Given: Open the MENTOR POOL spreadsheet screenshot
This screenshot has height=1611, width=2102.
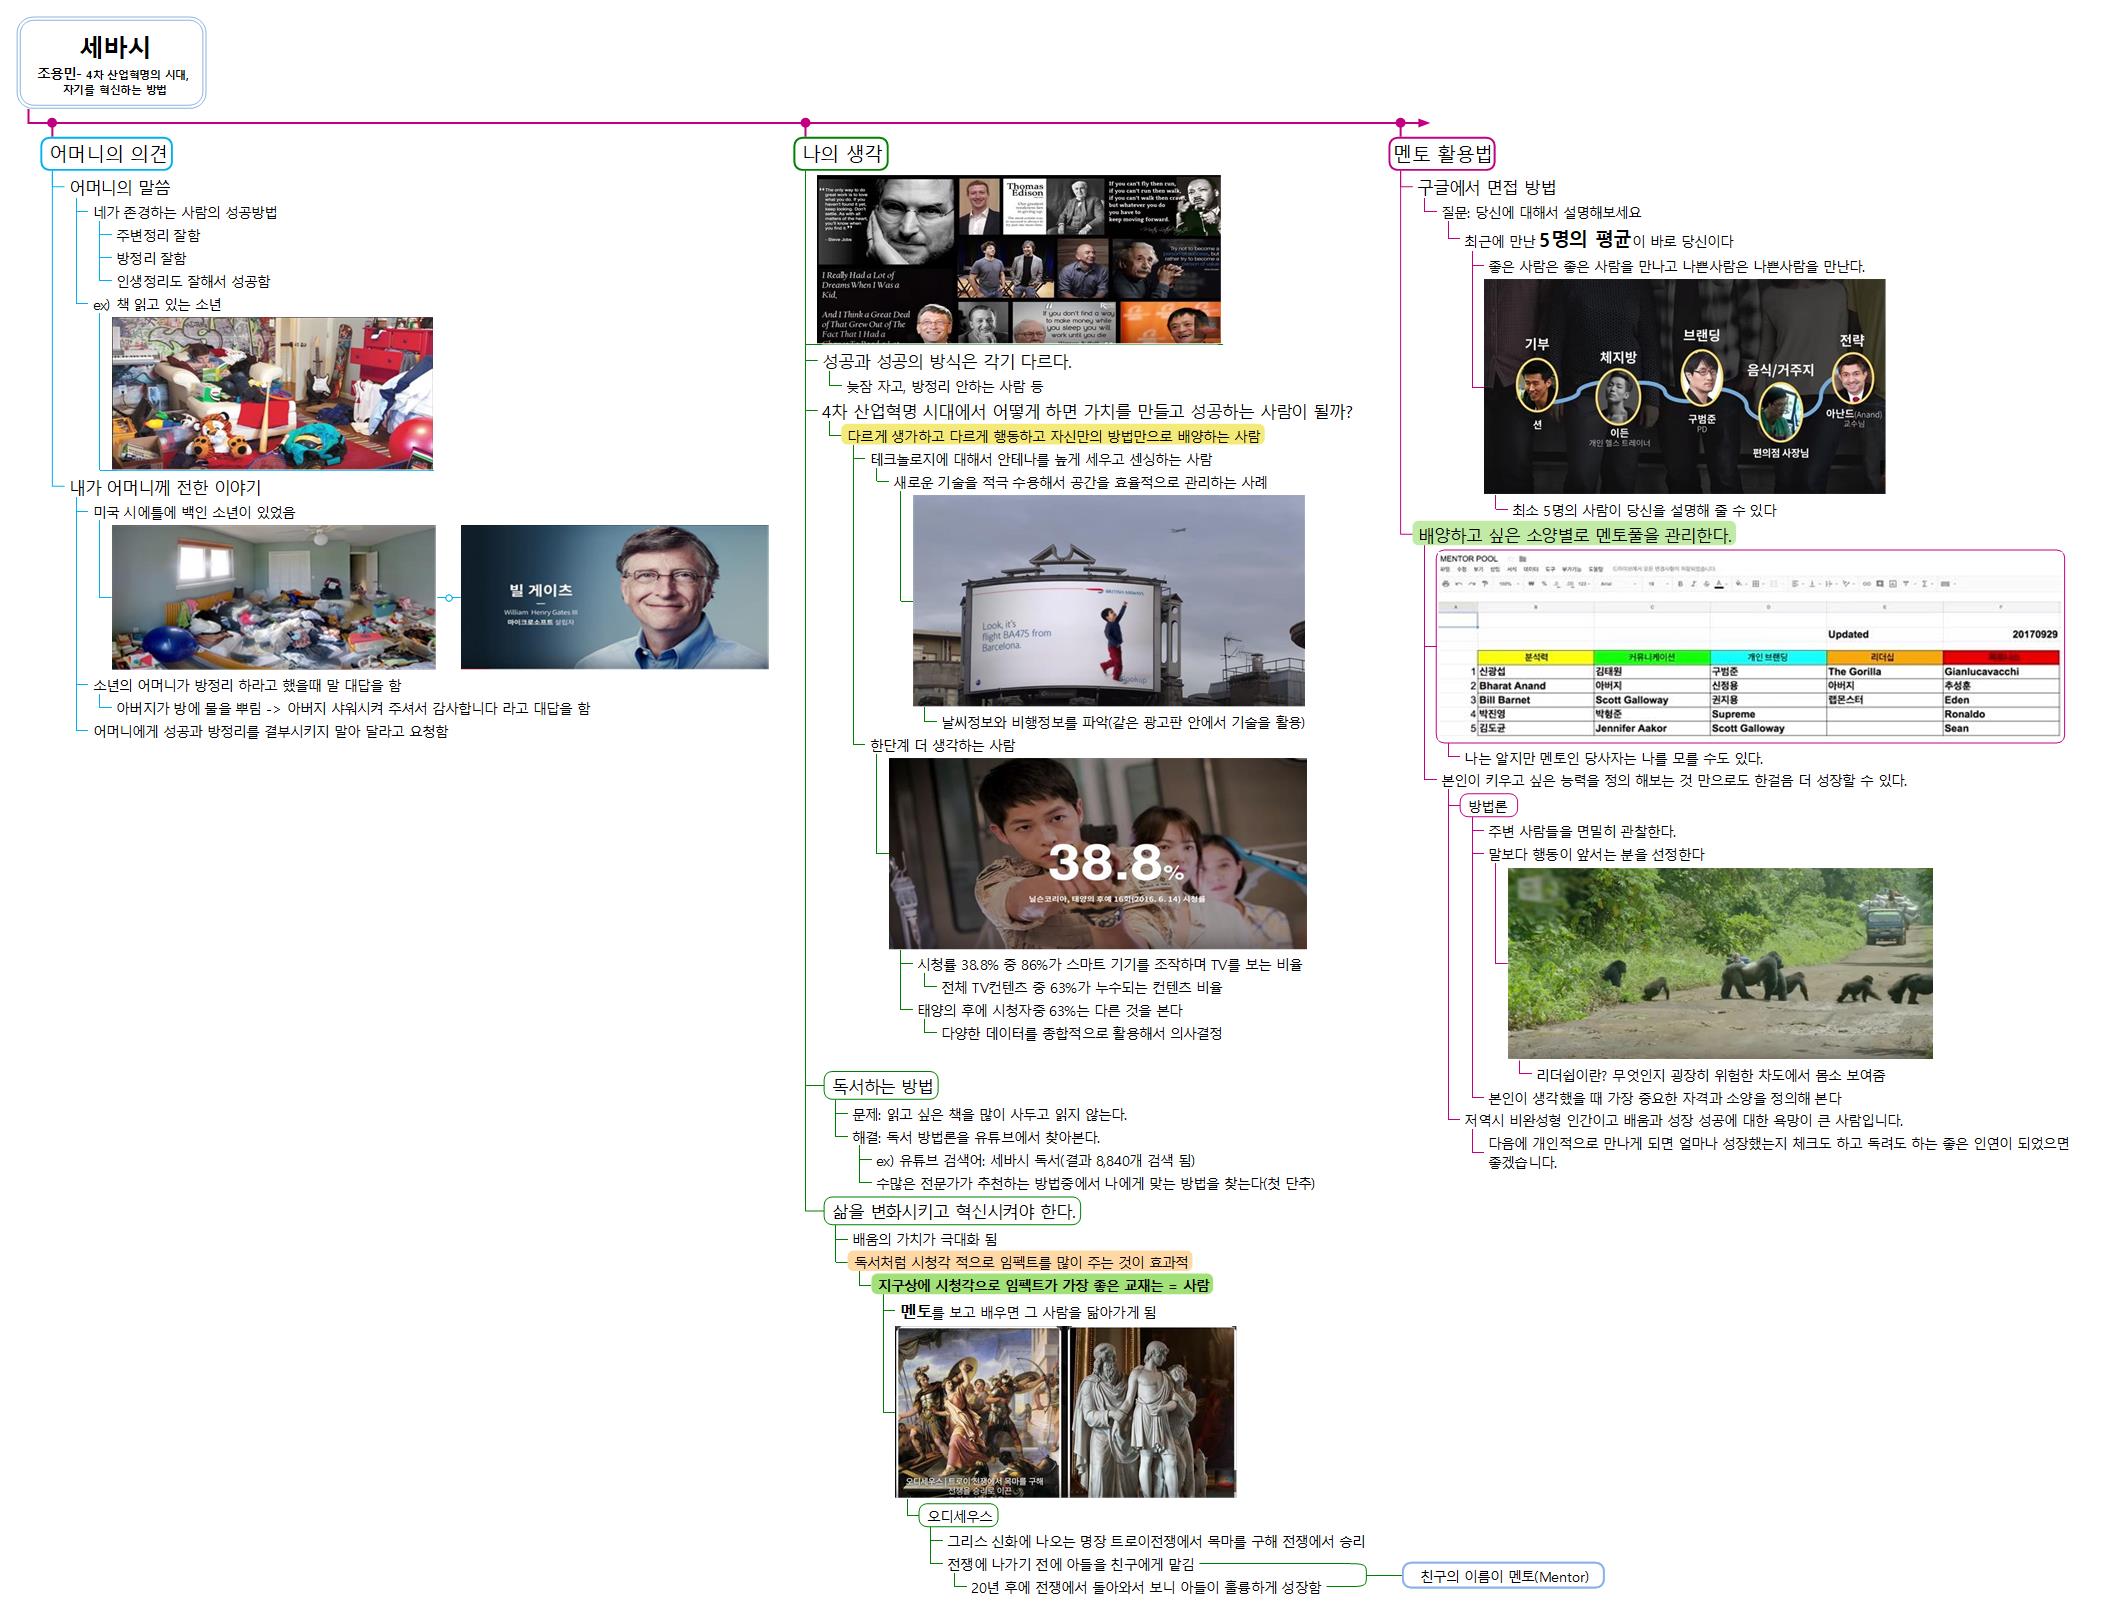Looking at the screenshot, I should pos(1749,645).
